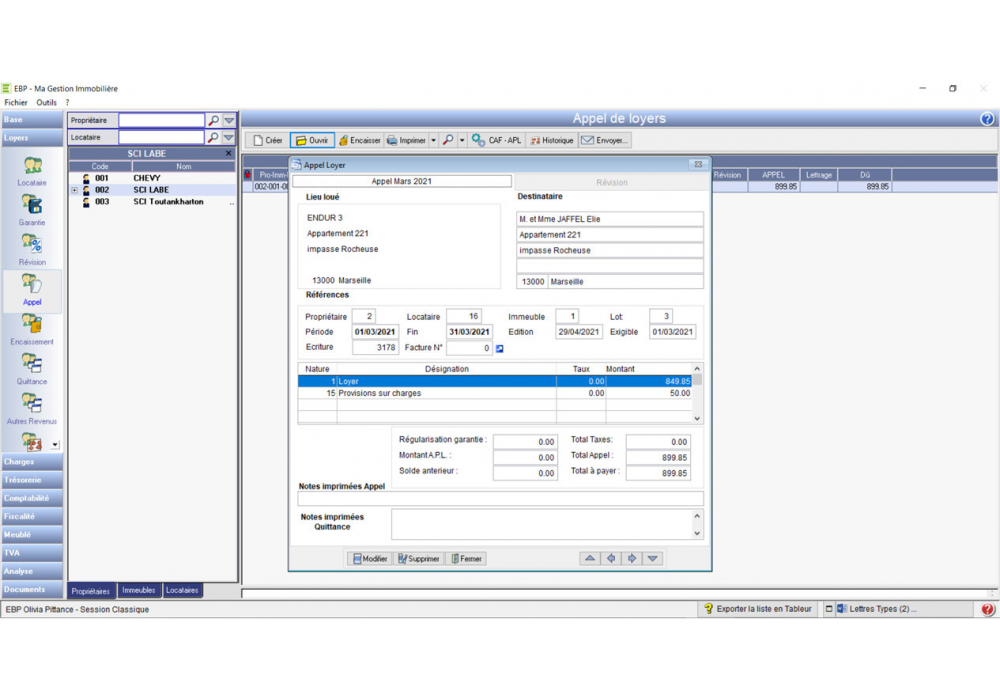
Task: Open the Fichier menu
Action: click(16, 102)
